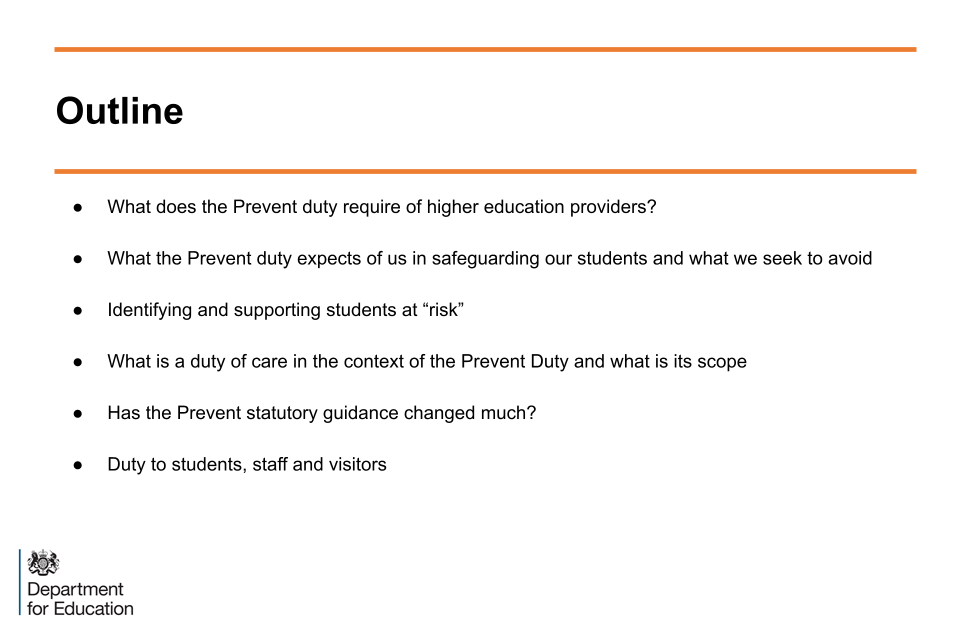The width and height of the screenshot is (960, 640).
Task: Select the Prevent statutory guidance question line
Action: click(321, 413)
